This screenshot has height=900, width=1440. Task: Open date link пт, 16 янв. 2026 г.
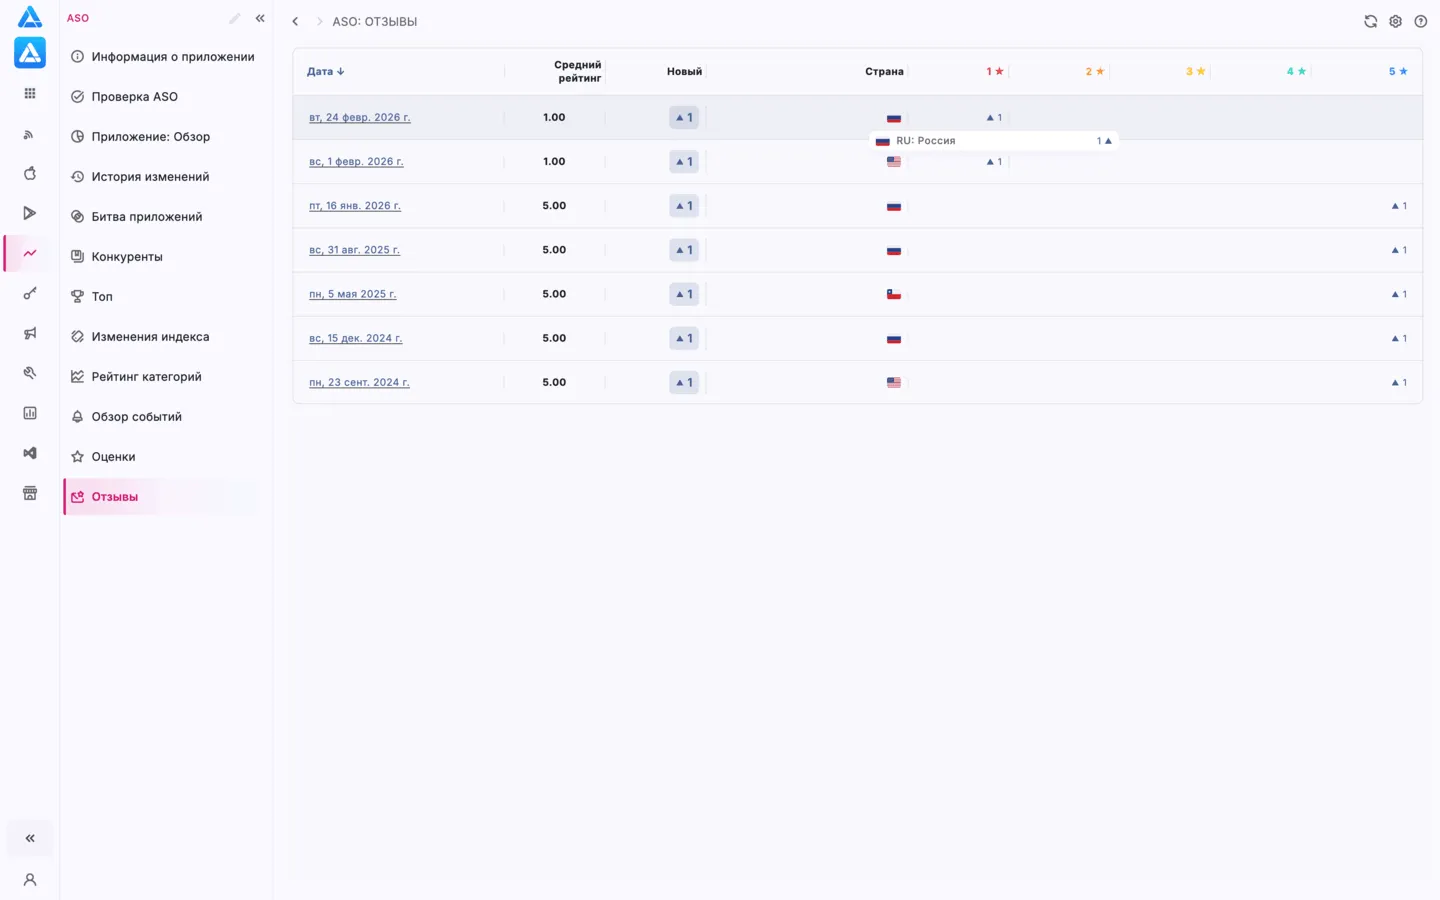coord(355,205)
